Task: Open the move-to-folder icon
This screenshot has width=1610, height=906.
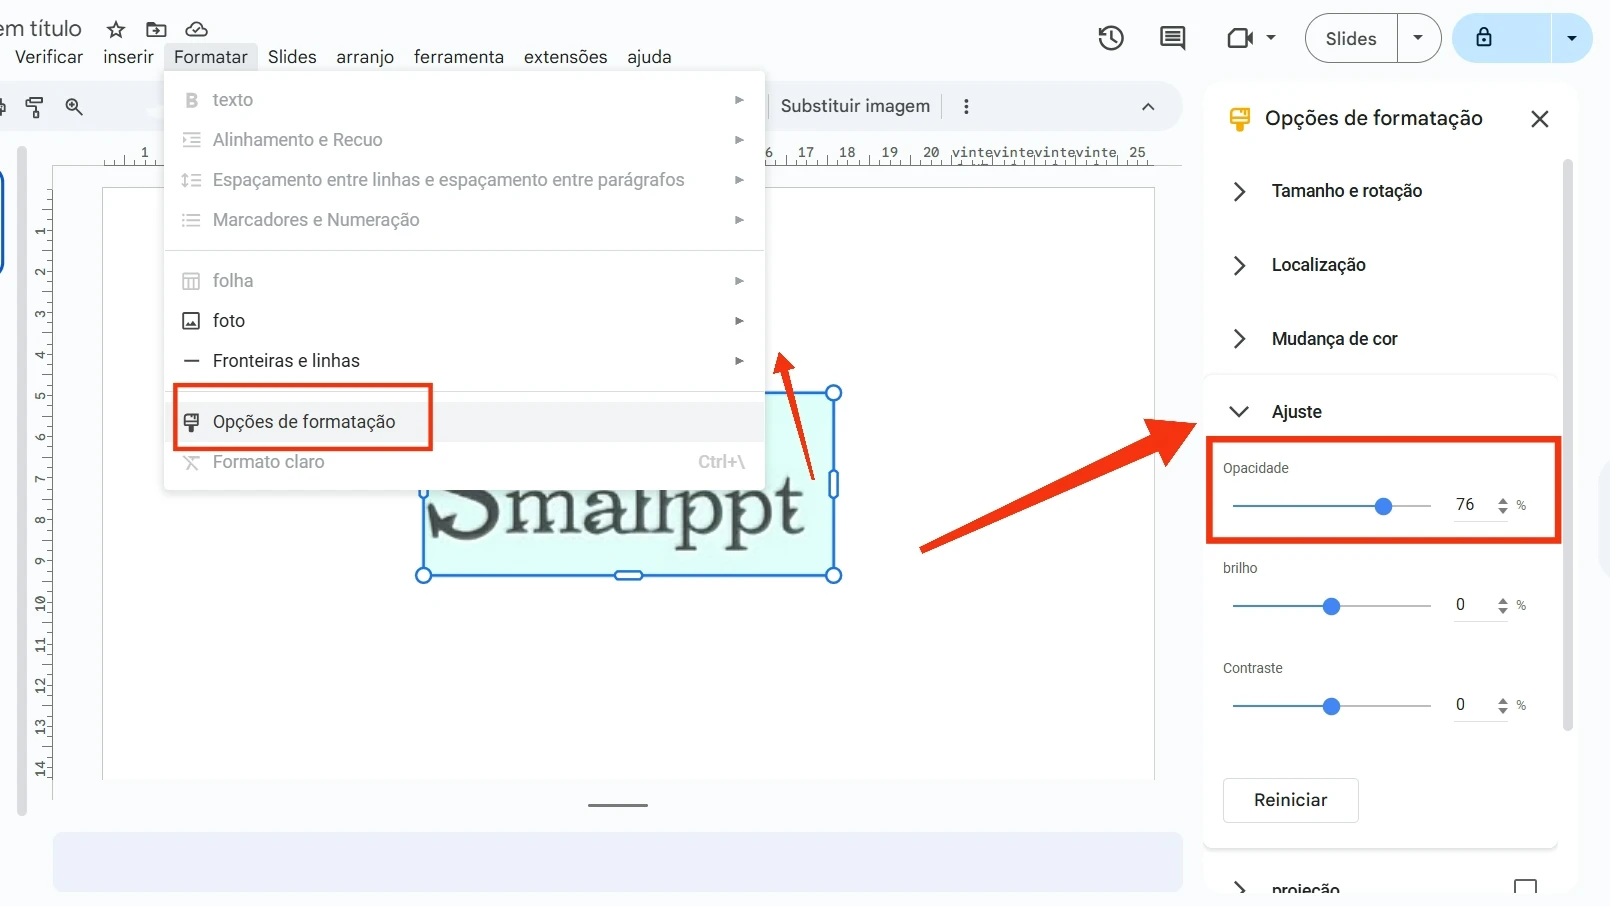Action: (x=156, y=30)
